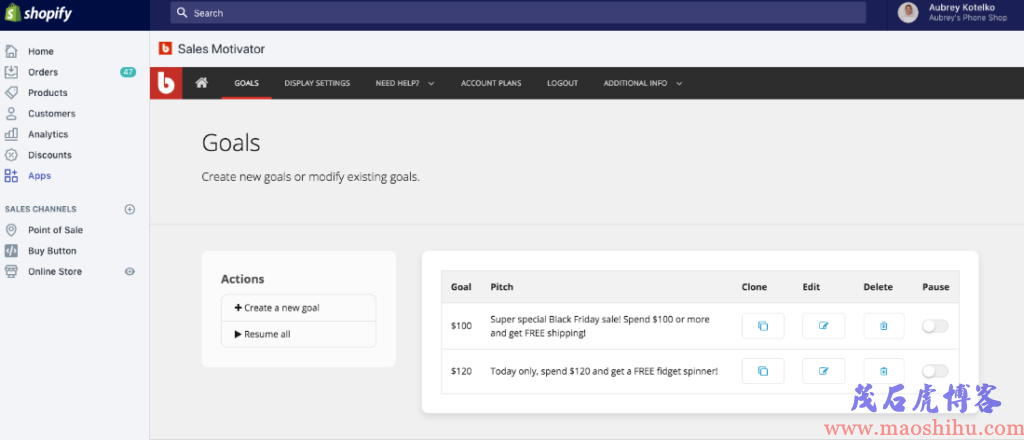The image size is (1024, 440).
Task: Click Create a new goal
Action: point(298,307)
